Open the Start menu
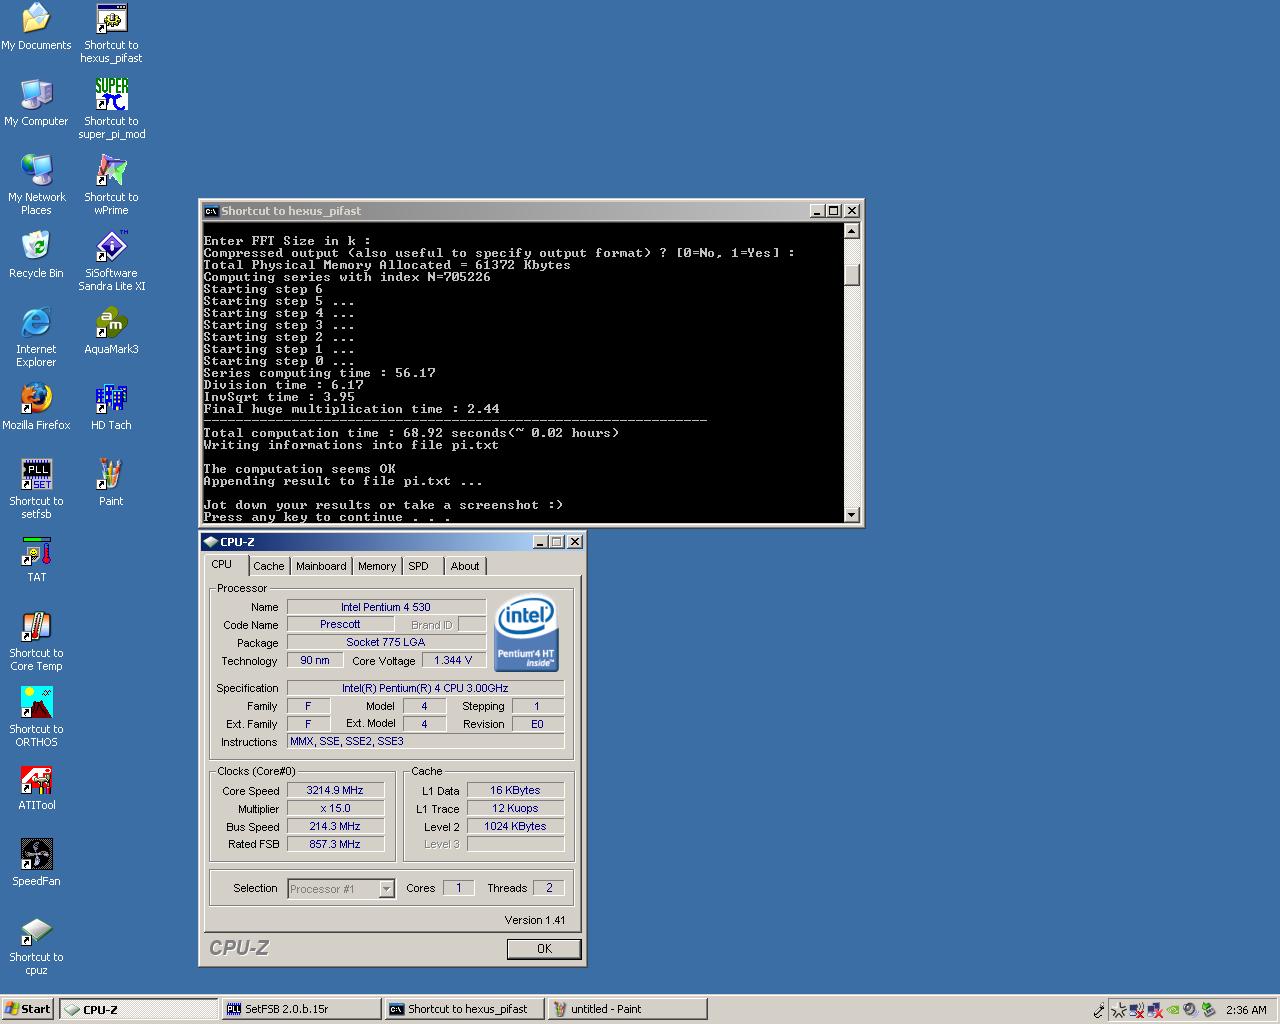Screen dimensions: 1280x1024 pyautogui.click(x=28, y=1009)
